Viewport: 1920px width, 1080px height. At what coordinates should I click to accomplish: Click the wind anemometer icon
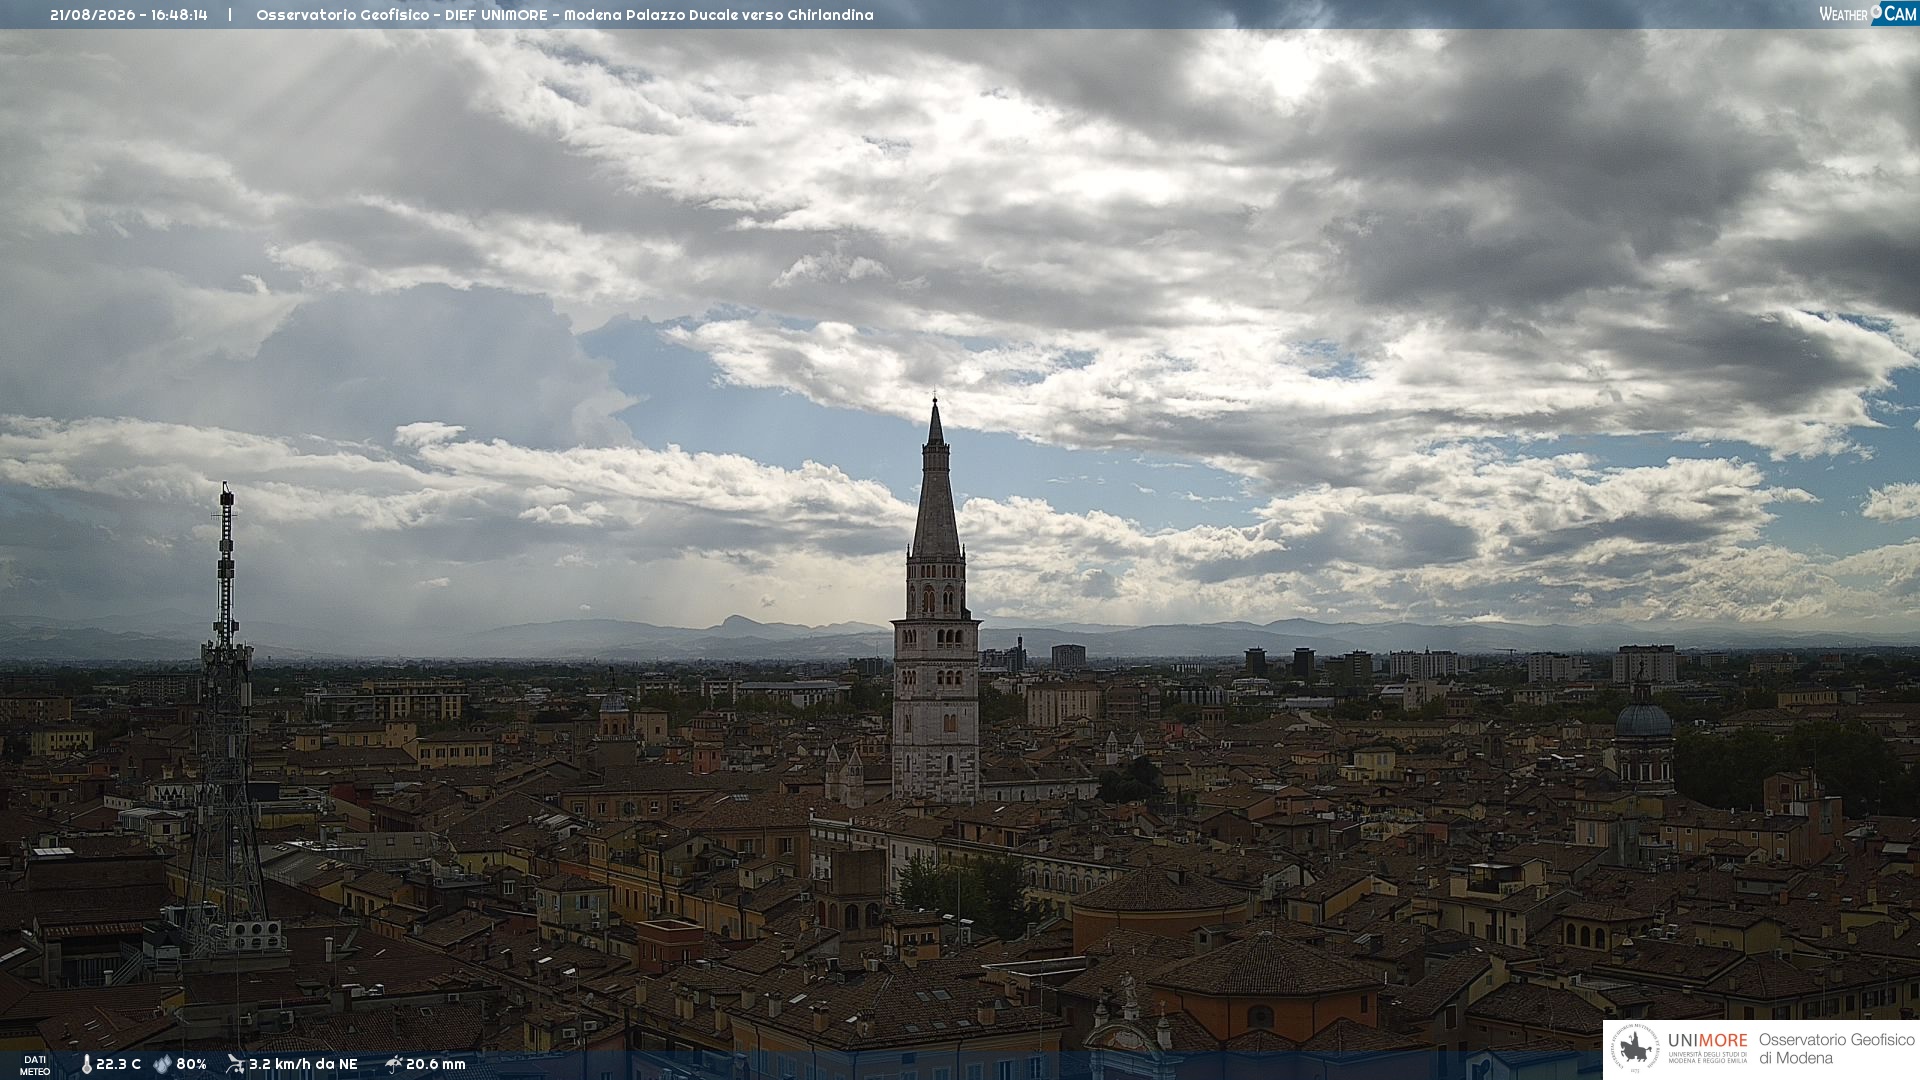[x=236, y=1064]
